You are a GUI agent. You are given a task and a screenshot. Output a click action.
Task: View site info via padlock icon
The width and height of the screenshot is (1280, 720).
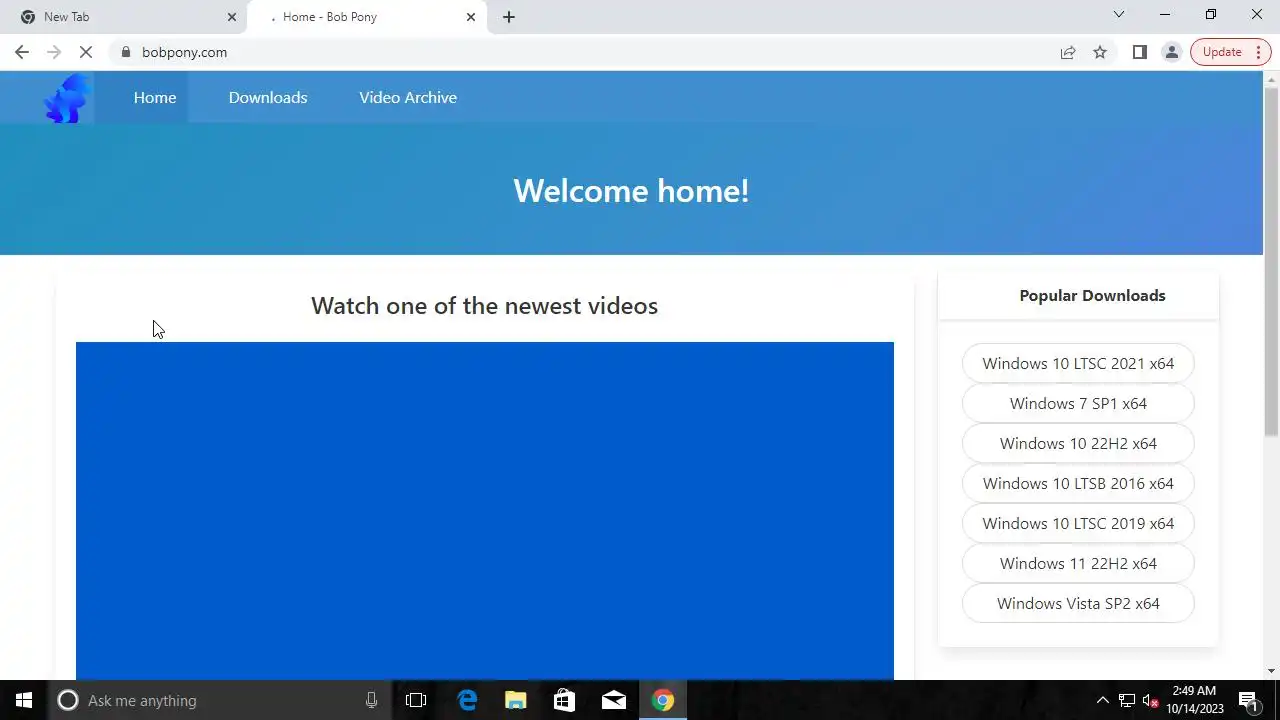pos(126,52)
